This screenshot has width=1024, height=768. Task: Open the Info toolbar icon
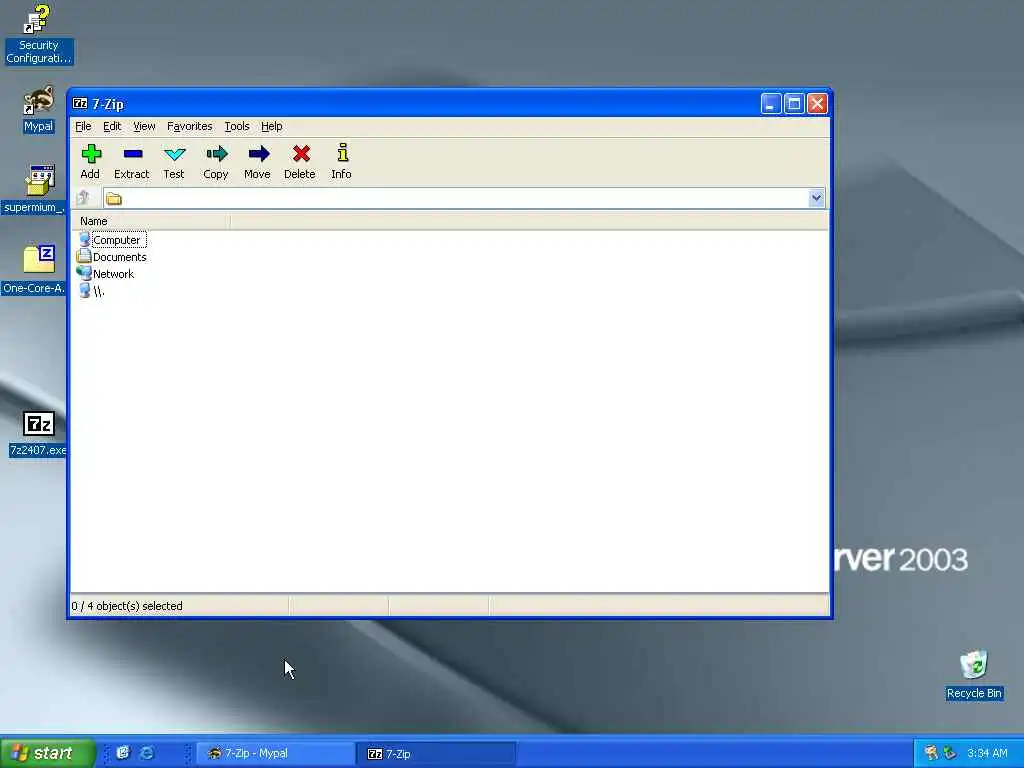tap(342, 153)
